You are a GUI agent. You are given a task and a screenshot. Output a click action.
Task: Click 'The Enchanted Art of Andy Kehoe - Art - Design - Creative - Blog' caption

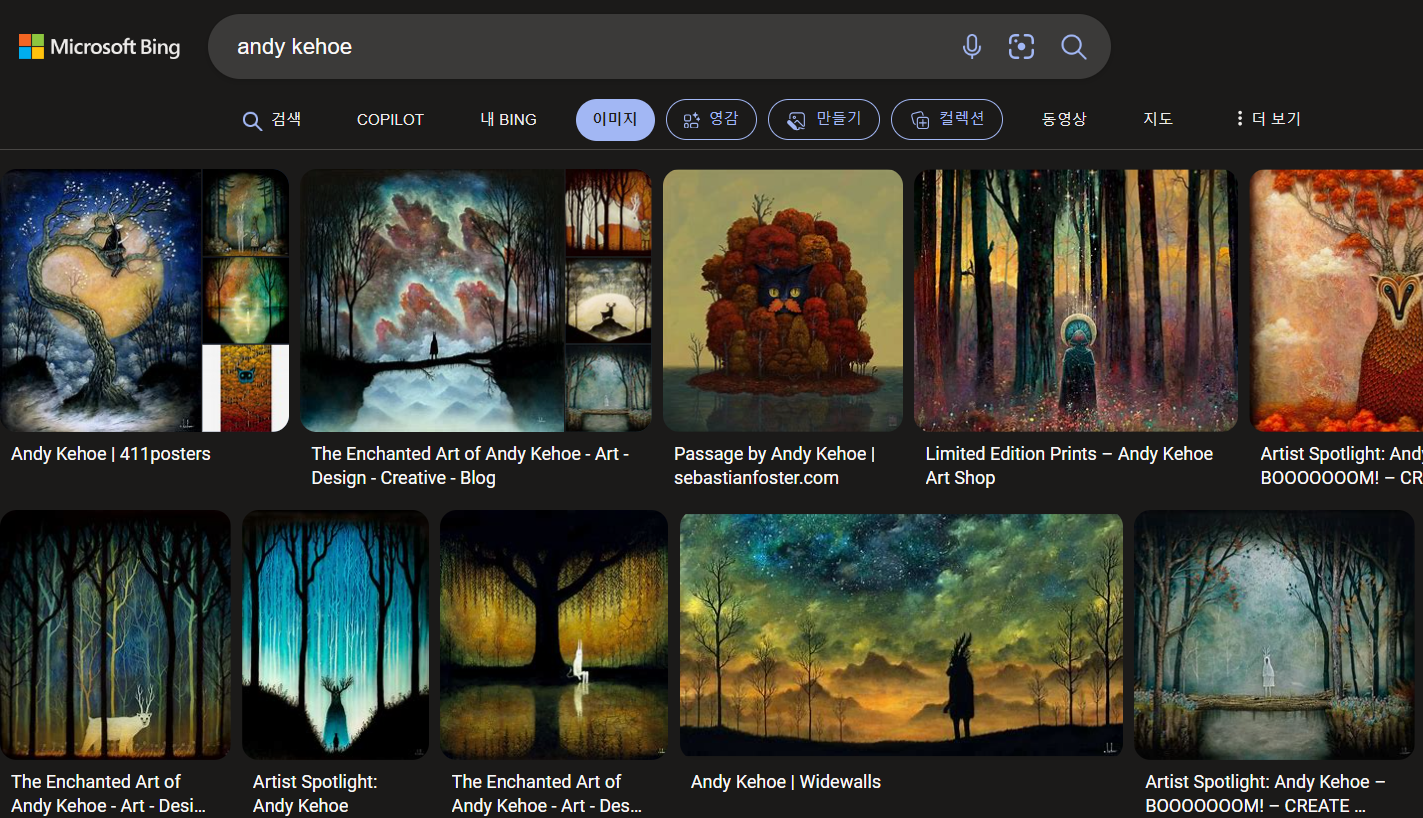[470, 466]
